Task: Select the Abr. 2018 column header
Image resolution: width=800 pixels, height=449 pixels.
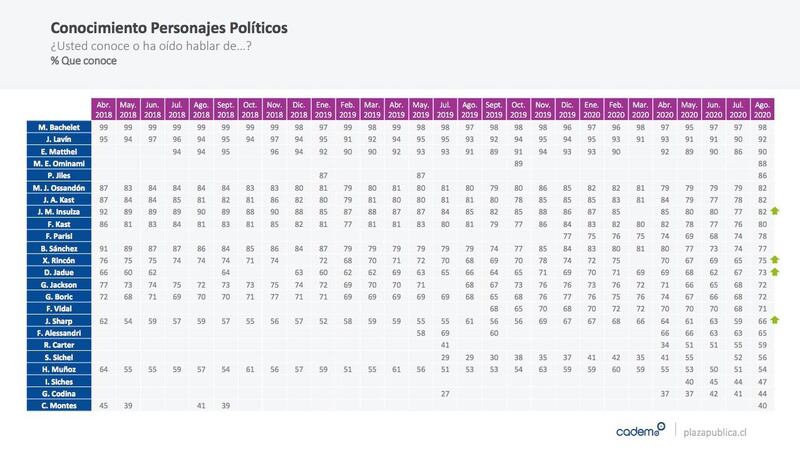Action: point(104,109)
